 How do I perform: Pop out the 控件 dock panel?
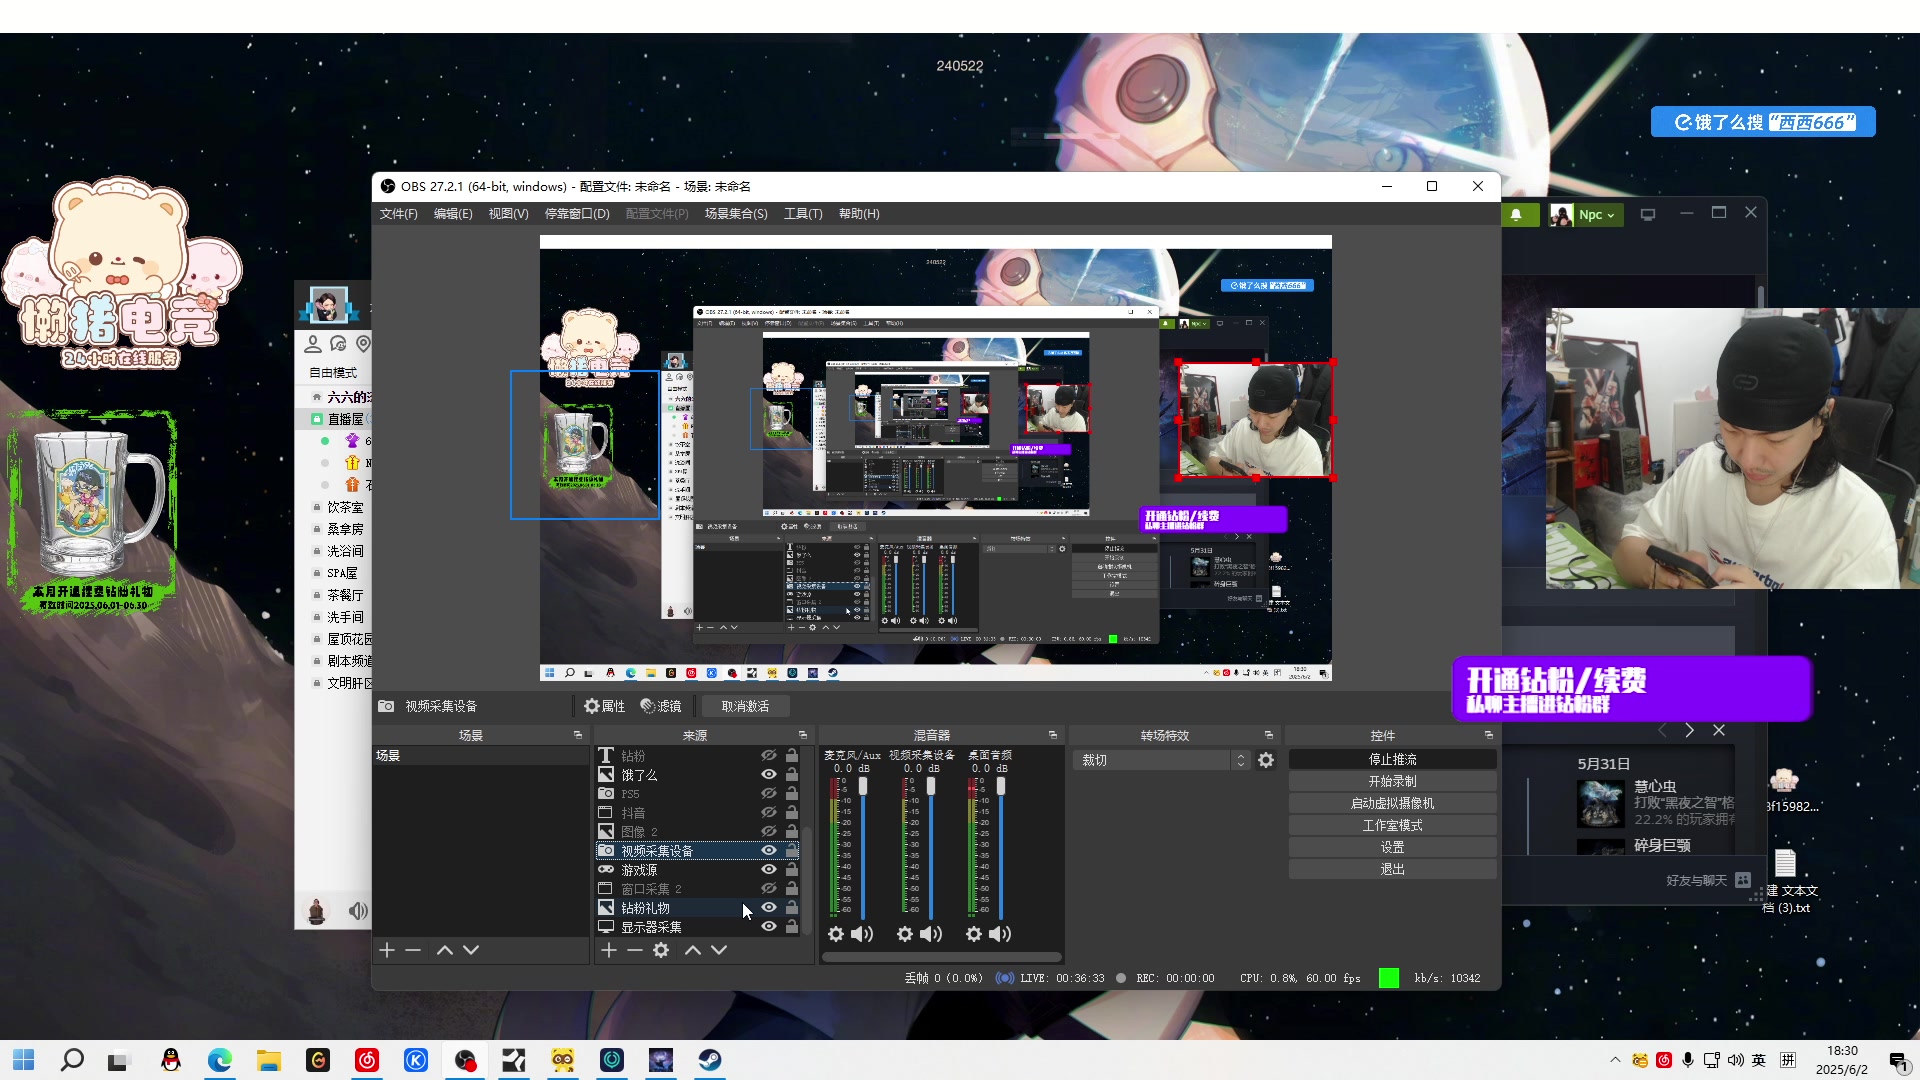(1488, 735)
